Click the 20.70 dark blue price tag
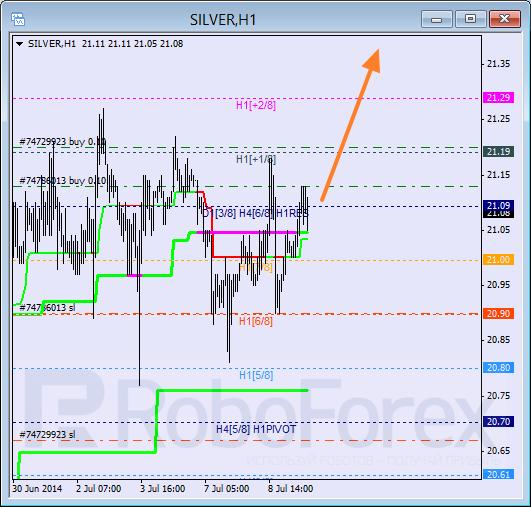This screenshot has width=531, height=507. [498, 422]
